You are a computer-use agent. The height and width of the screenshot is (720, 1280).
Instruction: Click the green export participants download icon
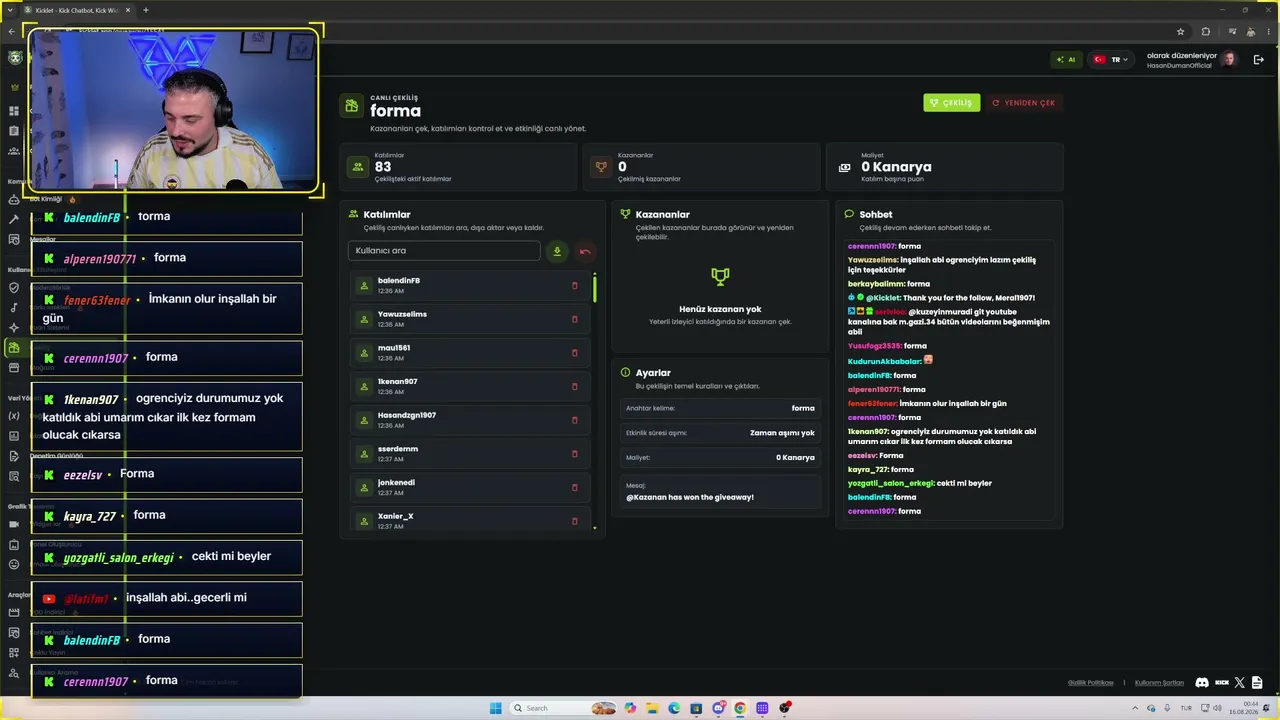pos(557,251)
